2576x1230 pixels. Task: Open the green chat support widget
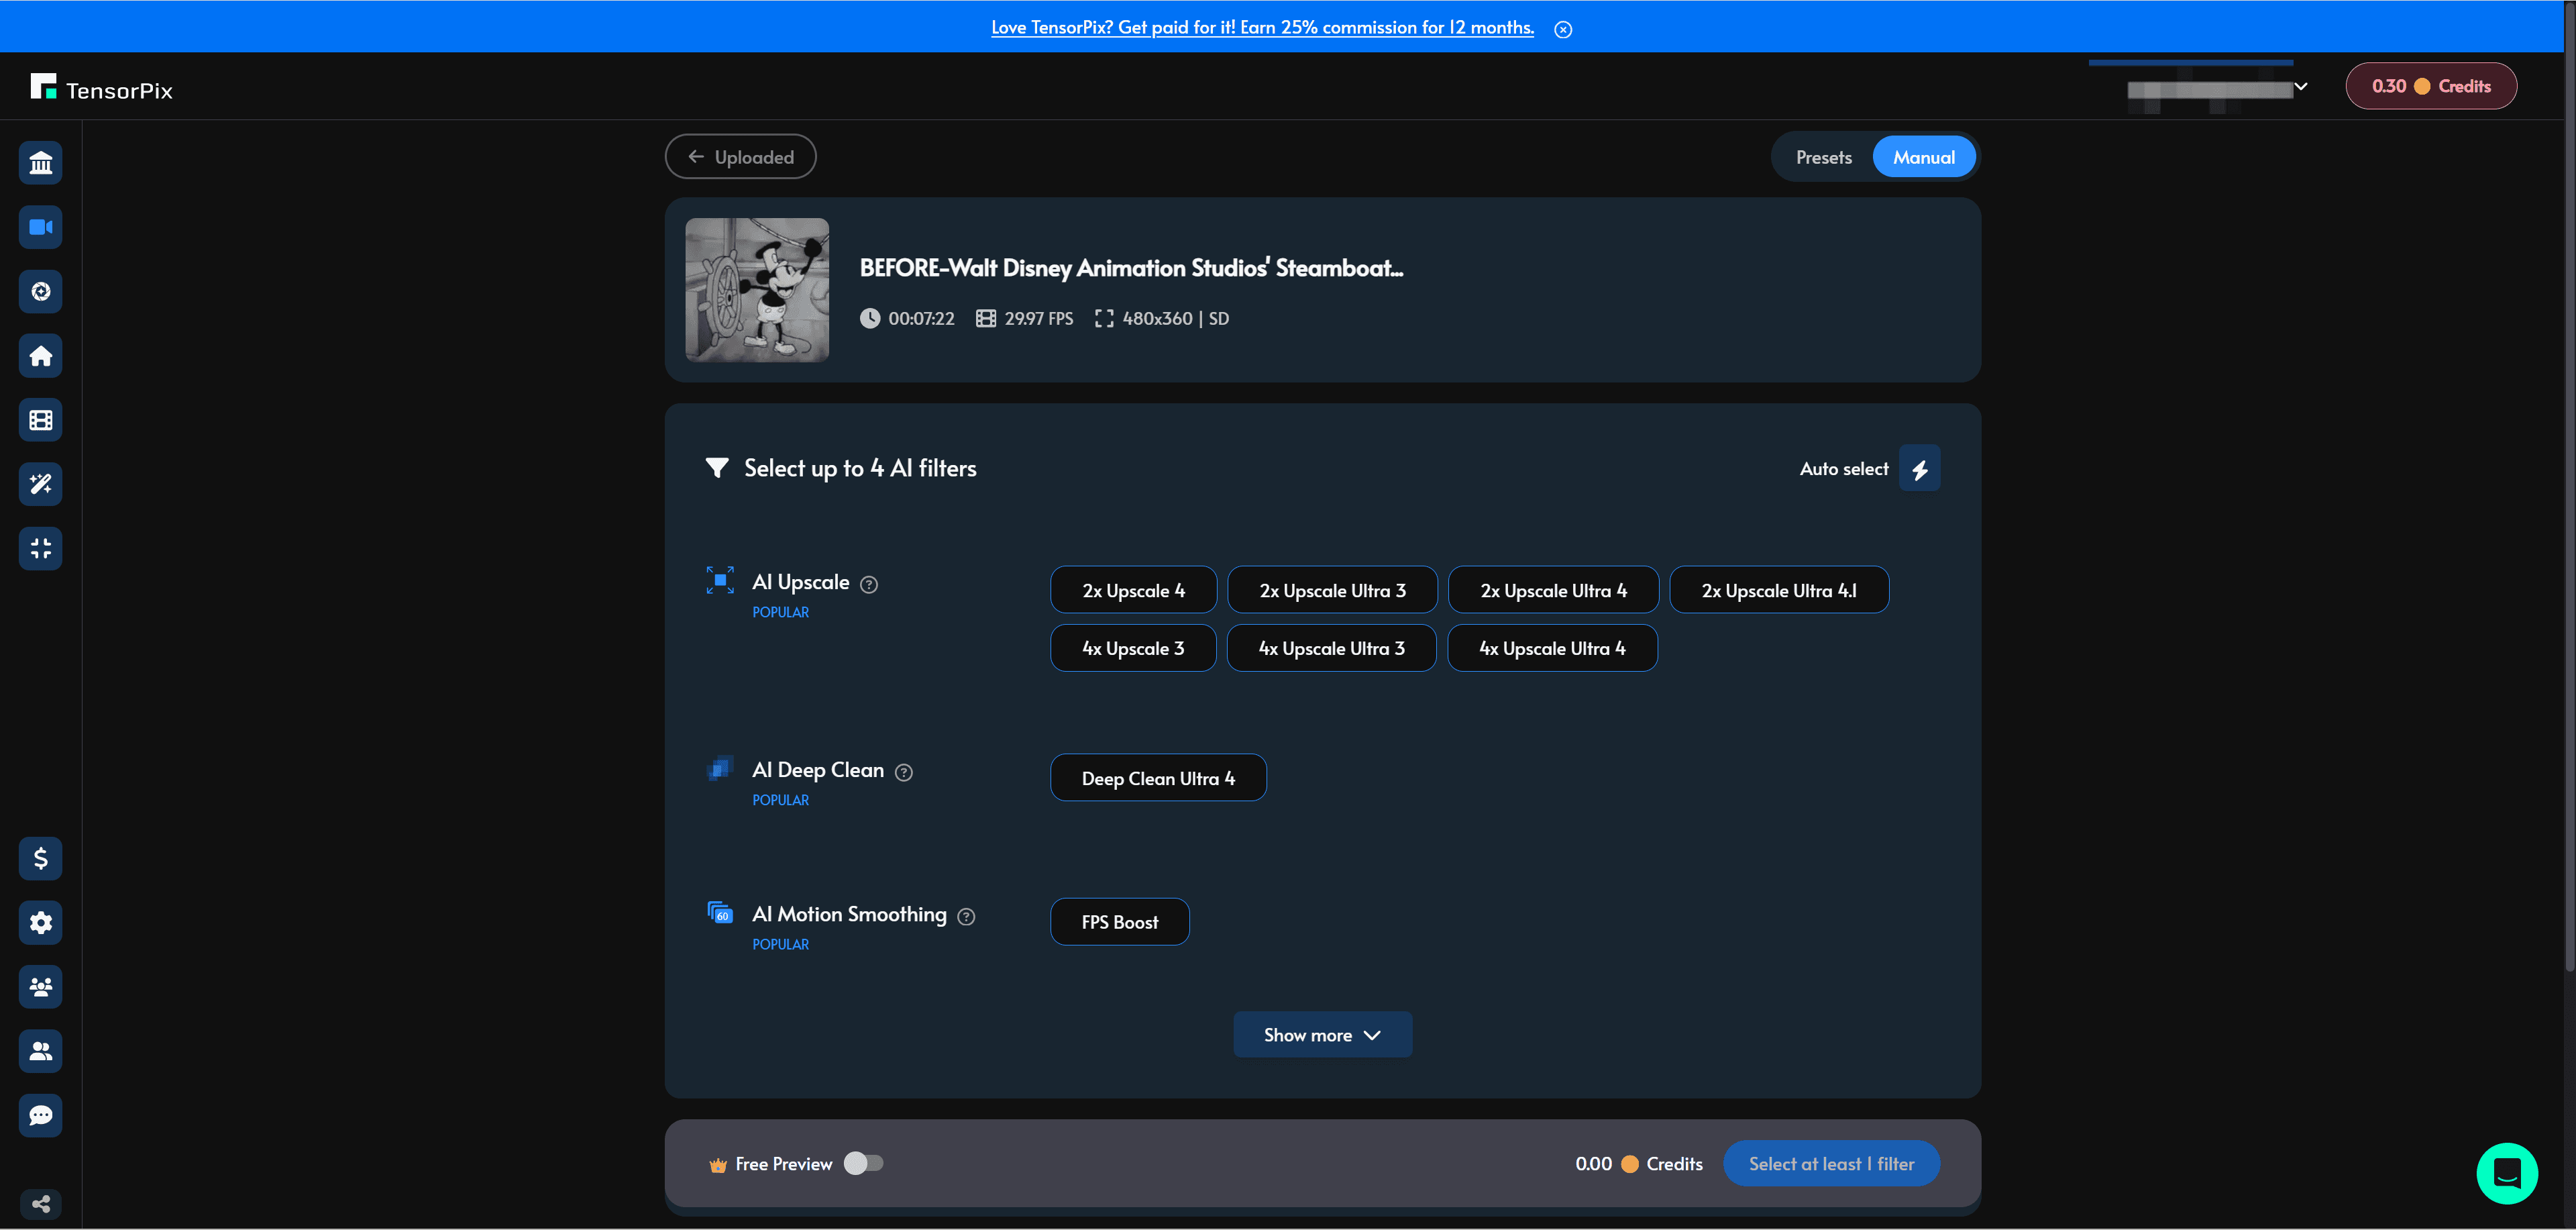[x=2506, y=1173]
